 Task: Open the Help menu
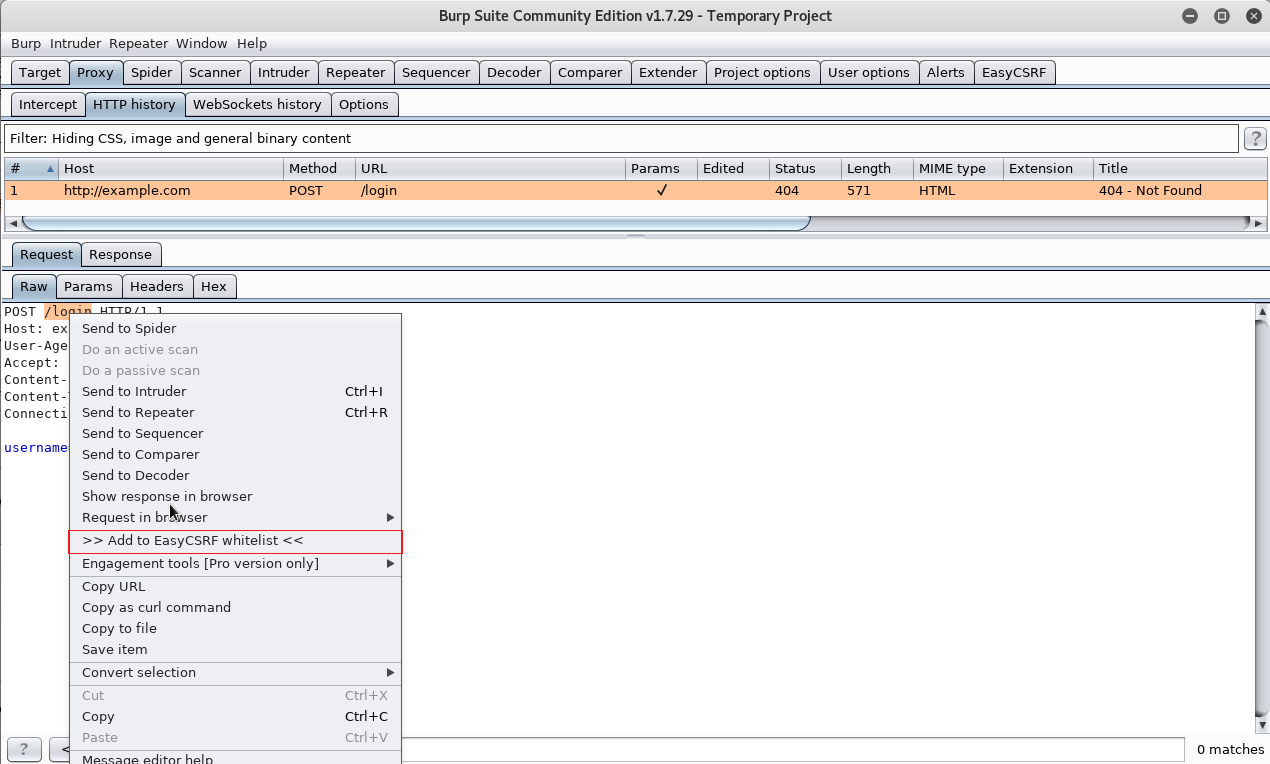tap(252, 43)
